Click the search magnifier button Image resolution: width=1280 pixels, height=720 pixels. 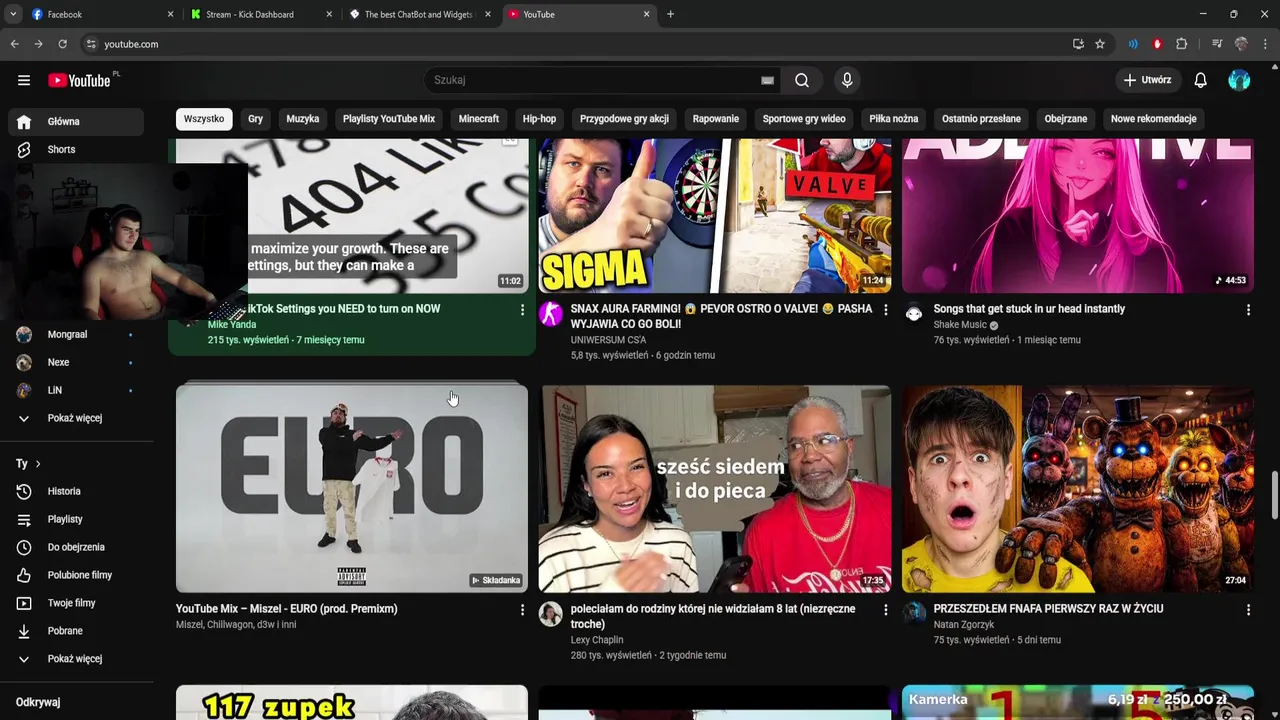(x=802, y=80)
